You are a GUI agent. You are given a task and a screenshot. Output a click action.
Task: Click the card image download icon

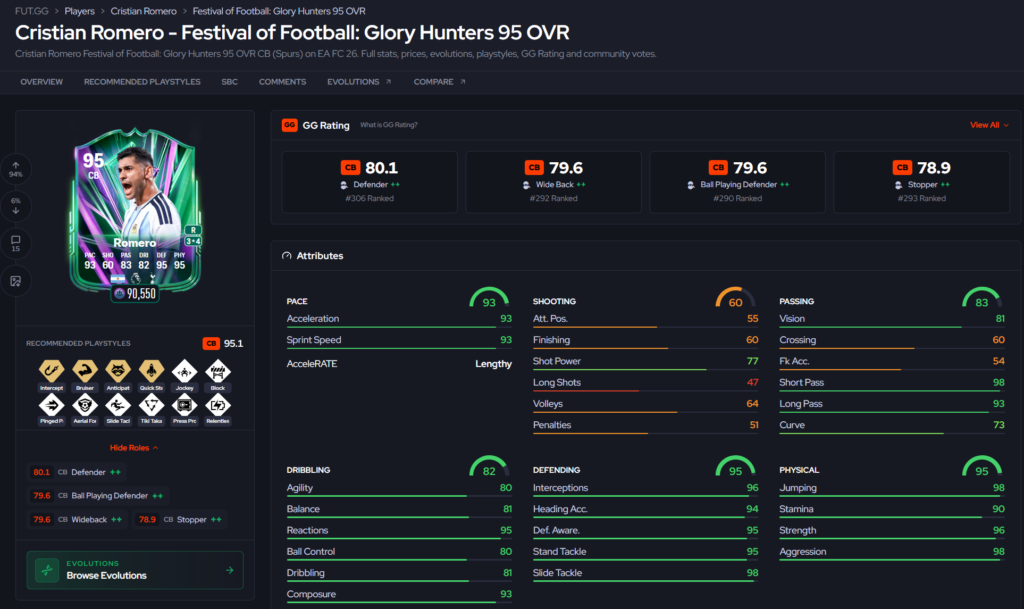tap(16, 281)
